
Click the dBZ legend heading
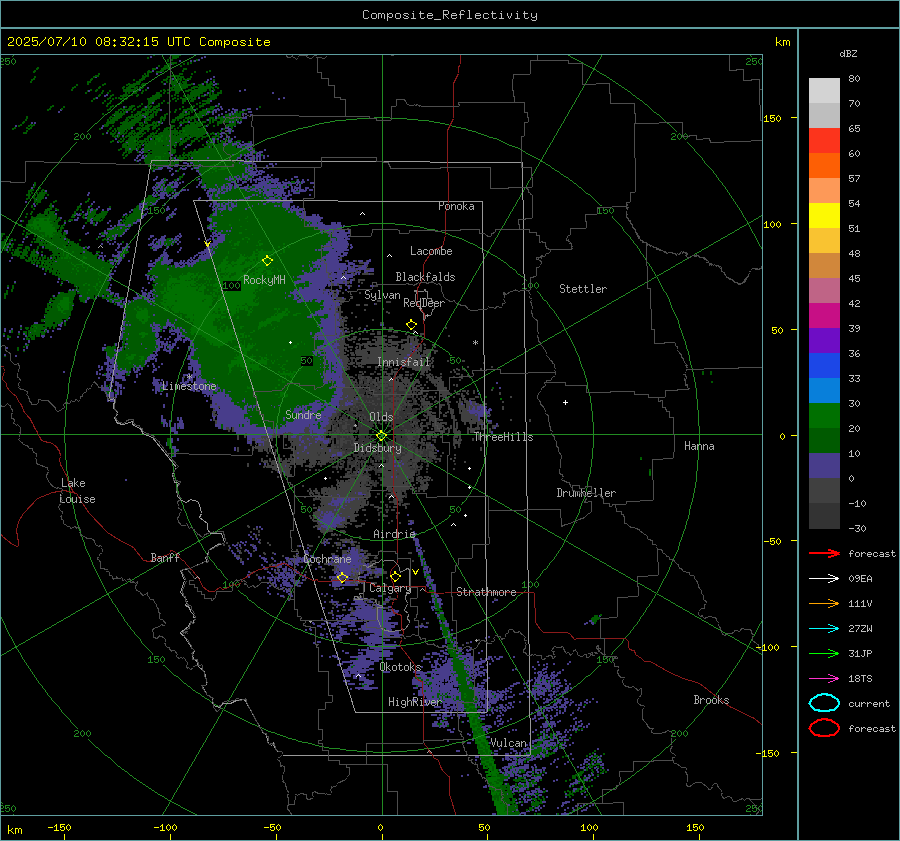pos(848,53)
